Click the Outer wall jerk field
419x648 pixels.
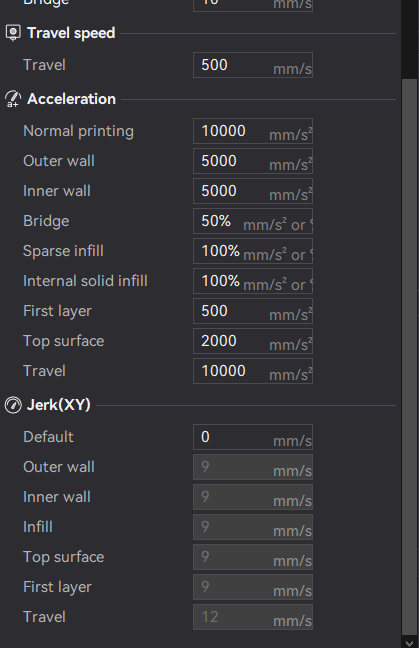coord(253,467)
